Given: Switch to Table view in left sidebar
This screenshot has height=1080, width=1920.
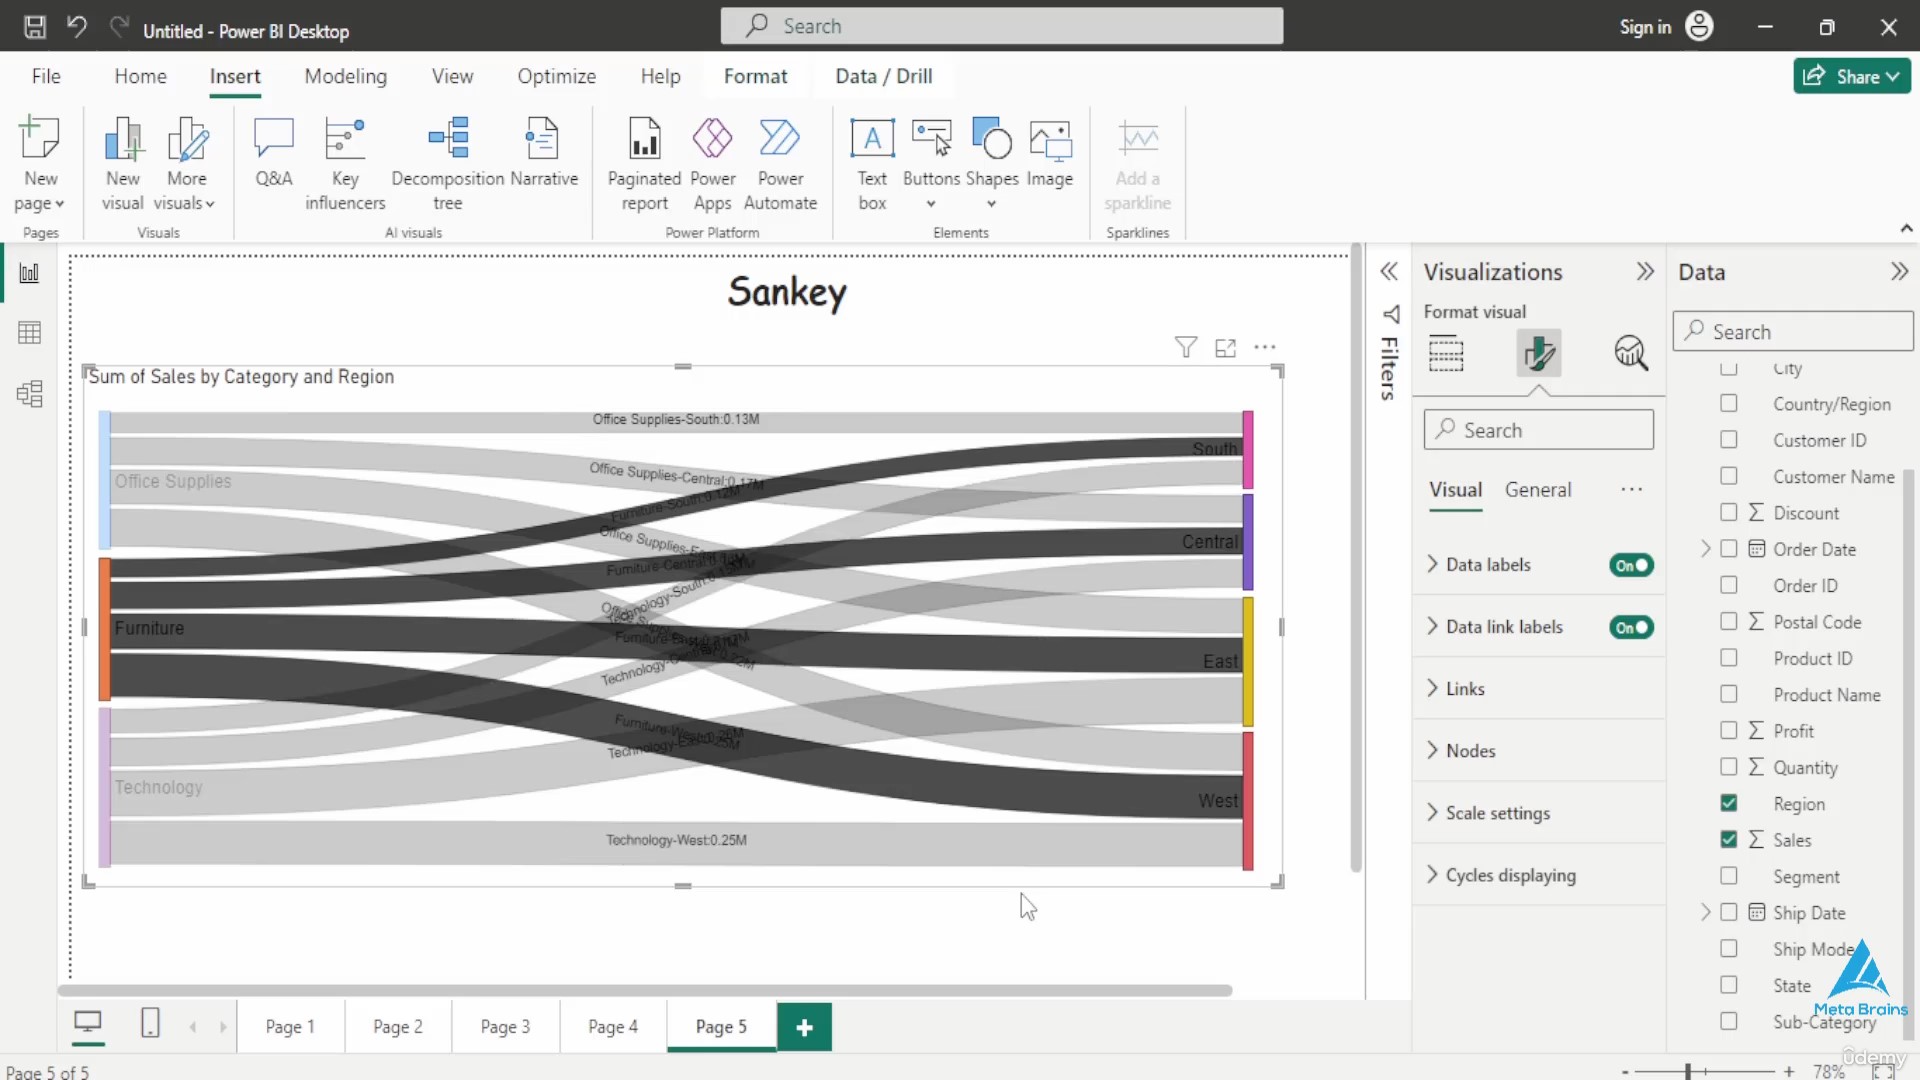Looking at the screenshot, I should [29, 333].
